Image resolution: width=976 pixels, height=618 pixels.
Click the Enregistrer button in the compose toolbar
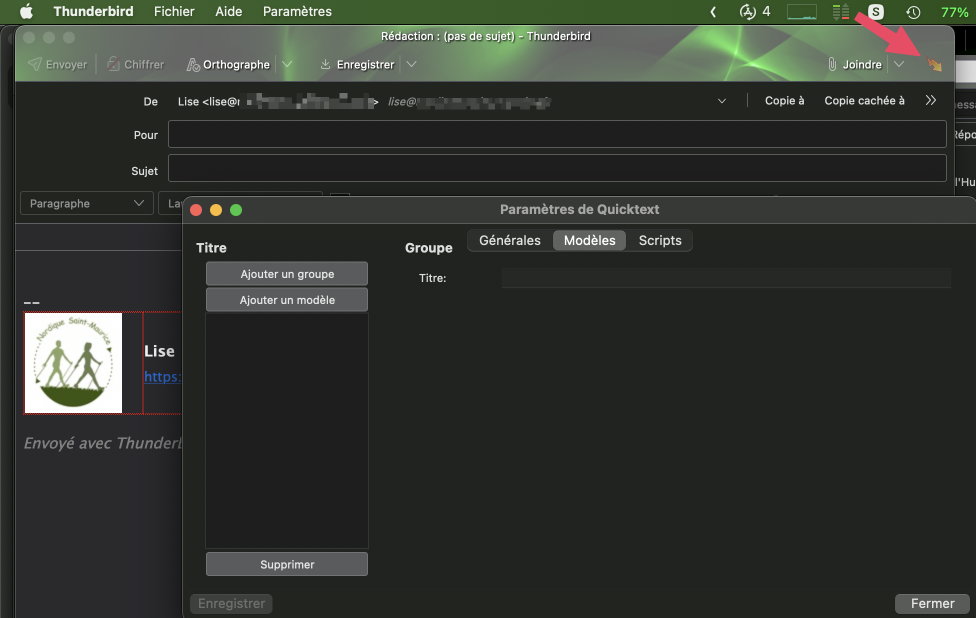pyautogui.click(x=357, y=65)
